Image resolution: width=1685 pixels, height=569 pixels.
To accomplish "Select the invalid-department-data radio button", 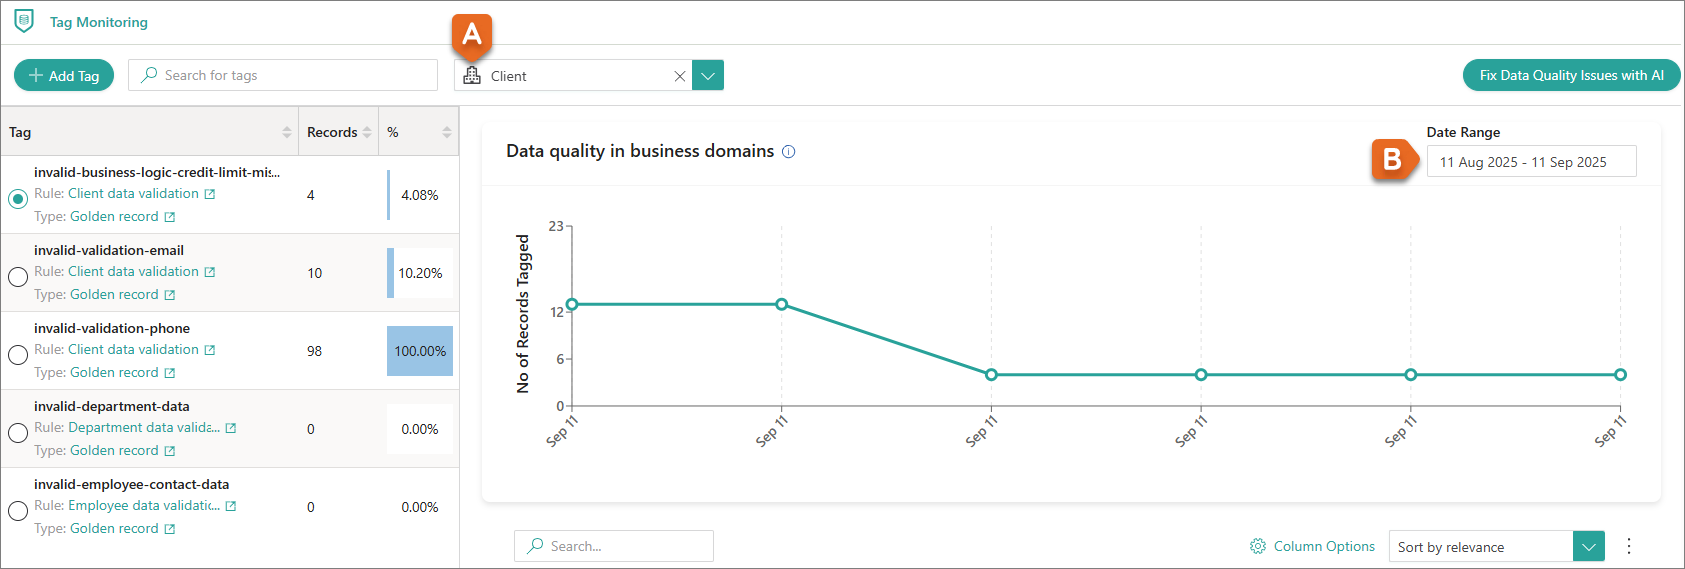I will (x=17, y=433).
